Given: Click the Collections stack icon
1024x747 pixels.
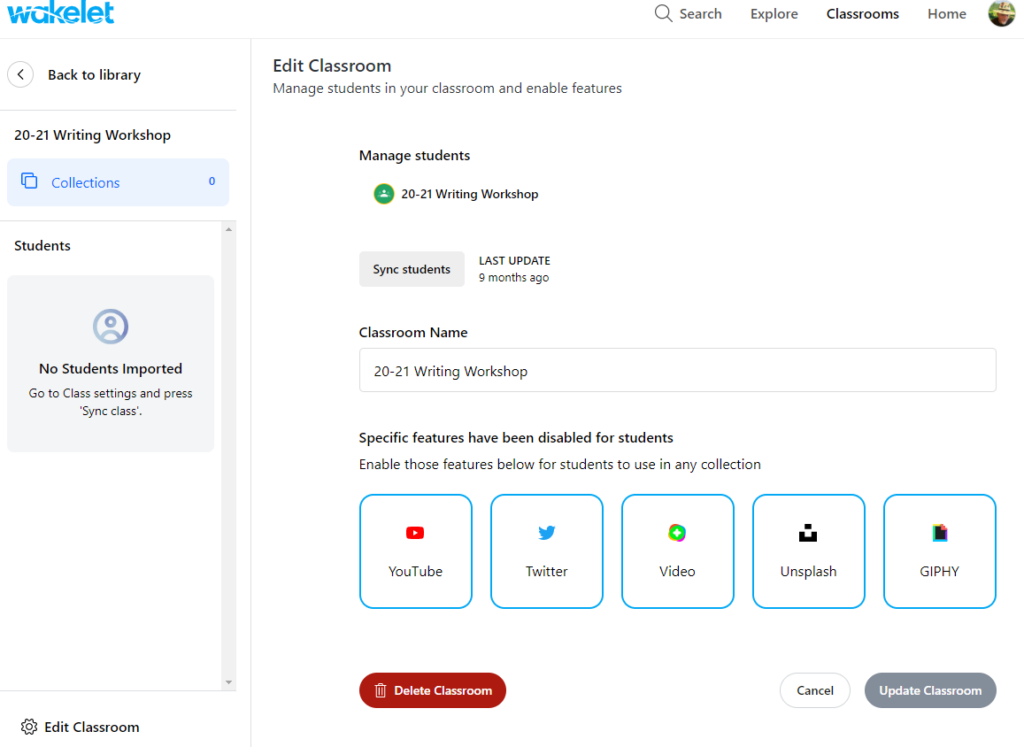Looking at the screenshot, I should [29, 181].
